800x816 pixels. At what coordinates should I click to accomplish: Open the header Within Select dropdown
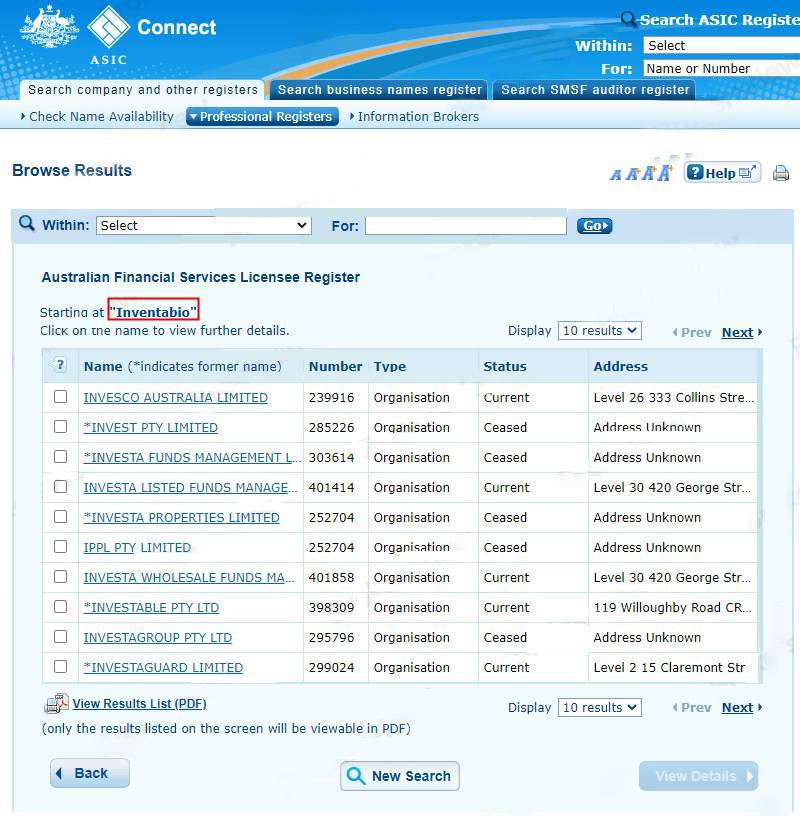click(721, 45)
